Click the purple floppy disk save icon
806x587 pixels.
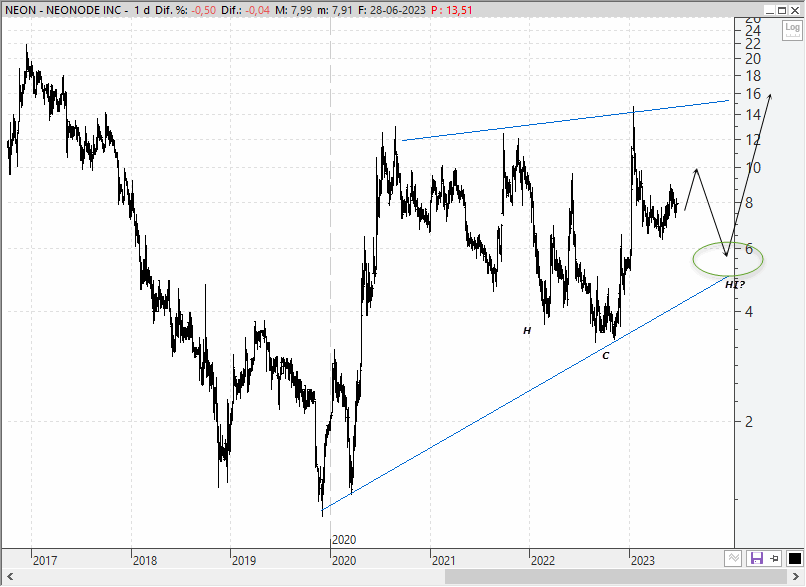756,558
